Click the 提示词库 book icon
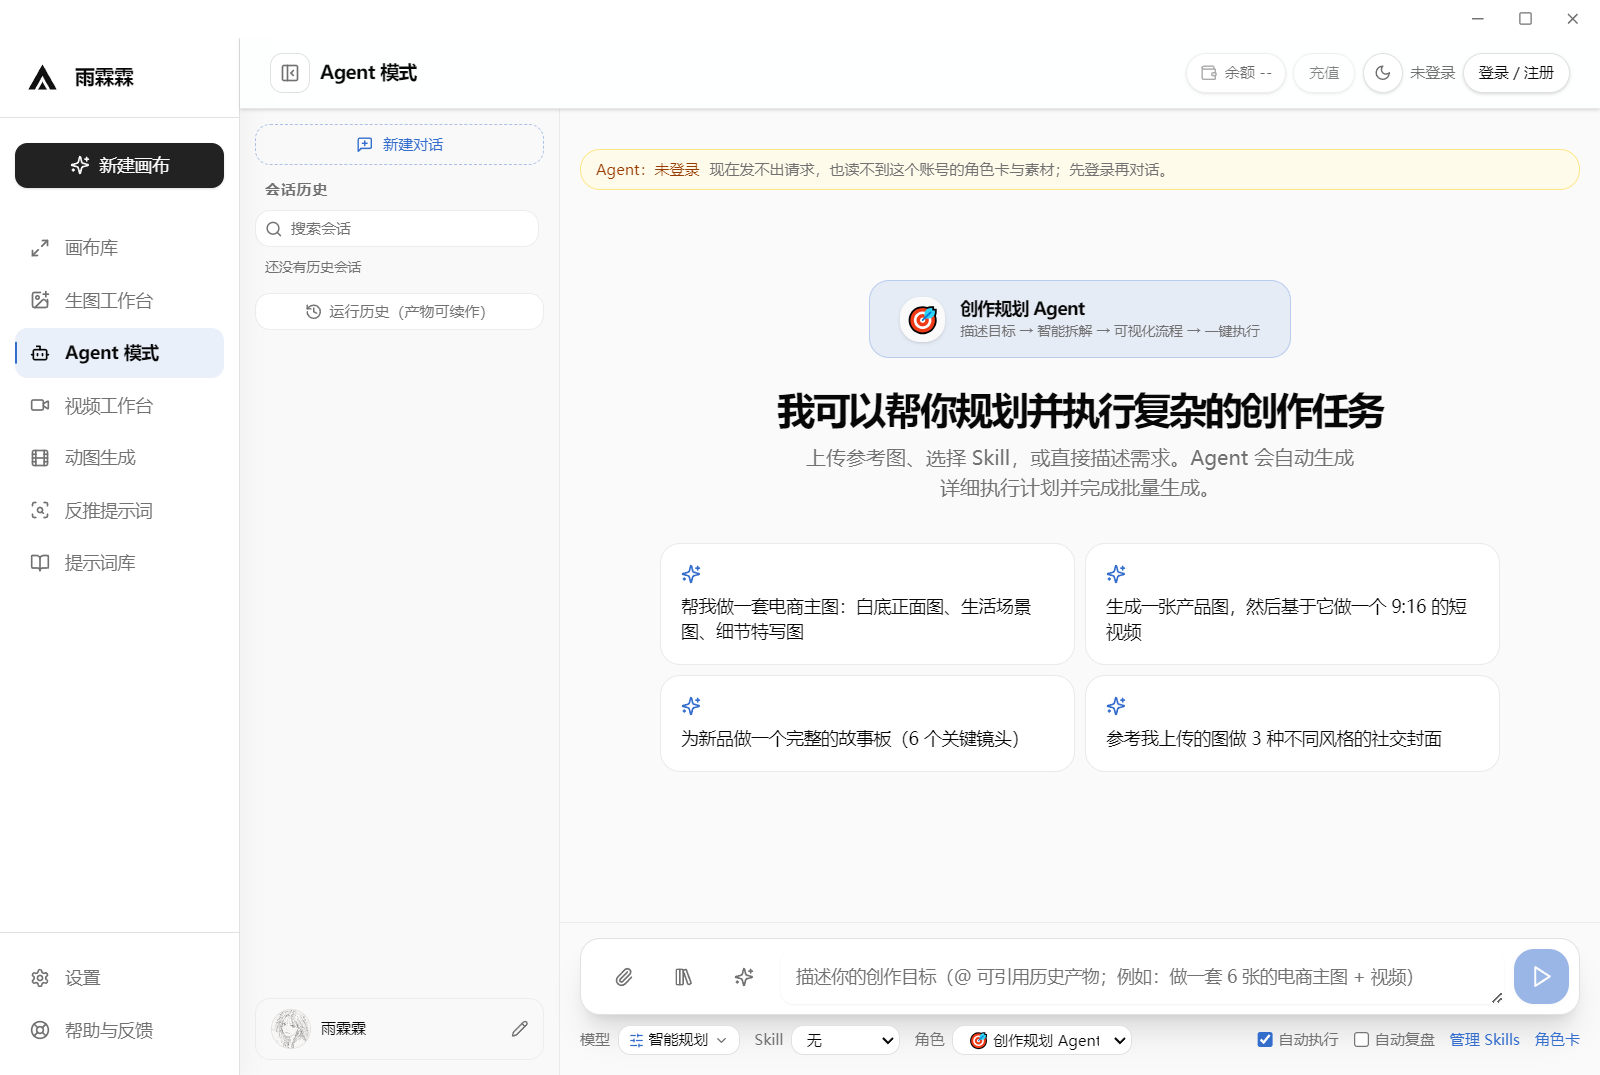Screen dimensions: 1600x1075 40,563
